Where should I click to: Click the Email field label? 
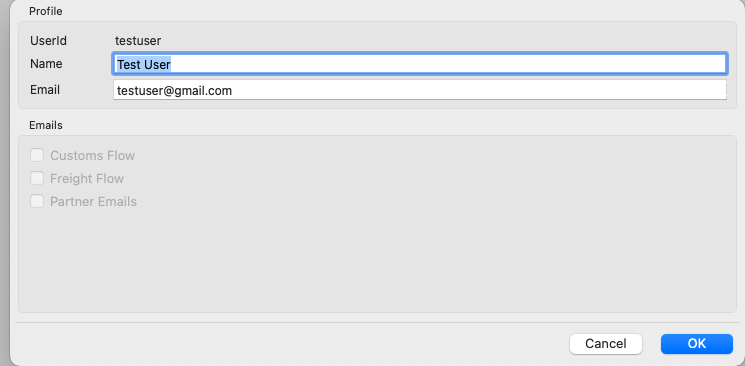(45, 90)
